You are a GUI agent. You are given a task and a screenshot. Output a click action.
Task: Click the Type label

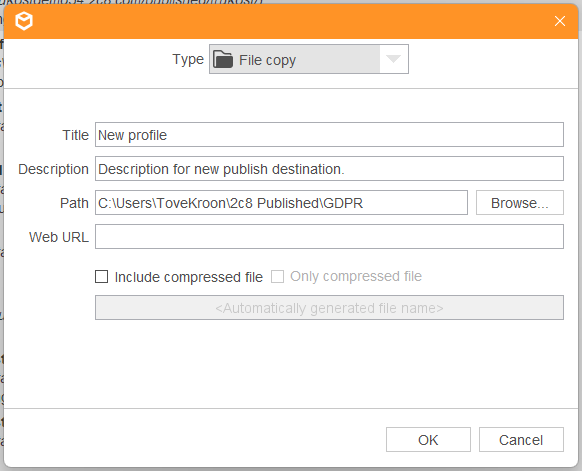point(188,59)
